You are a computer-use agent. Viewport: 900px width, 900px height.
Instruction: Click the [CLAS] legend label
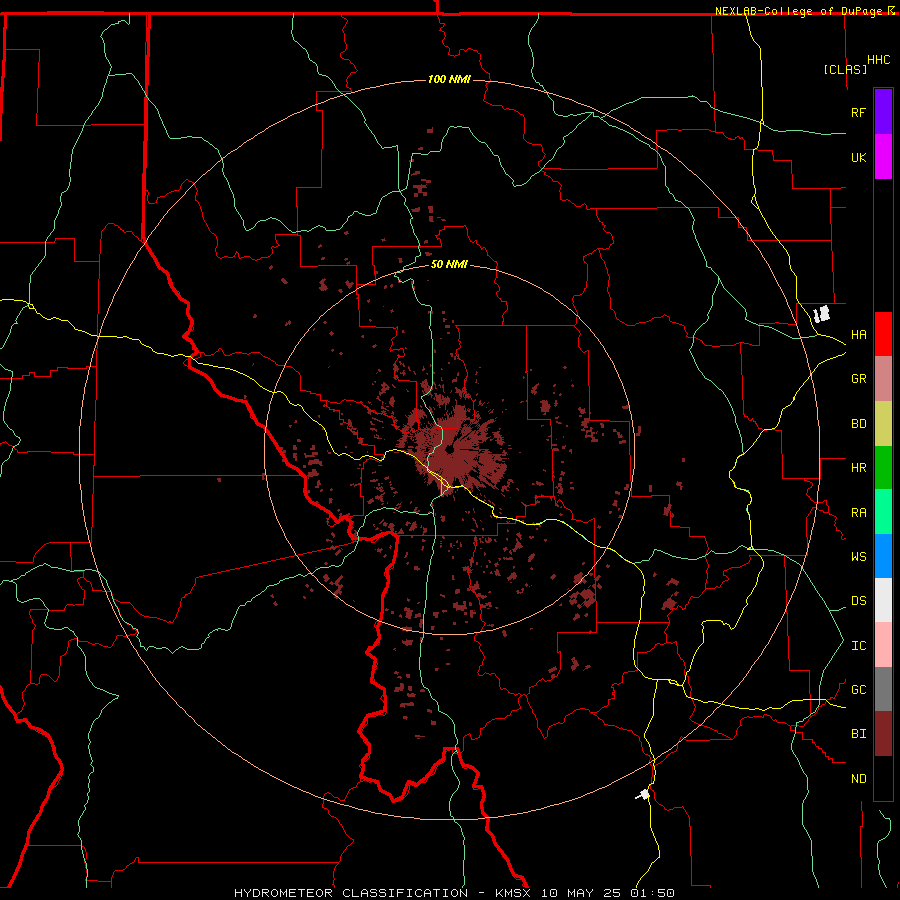[x=845, y=69]
